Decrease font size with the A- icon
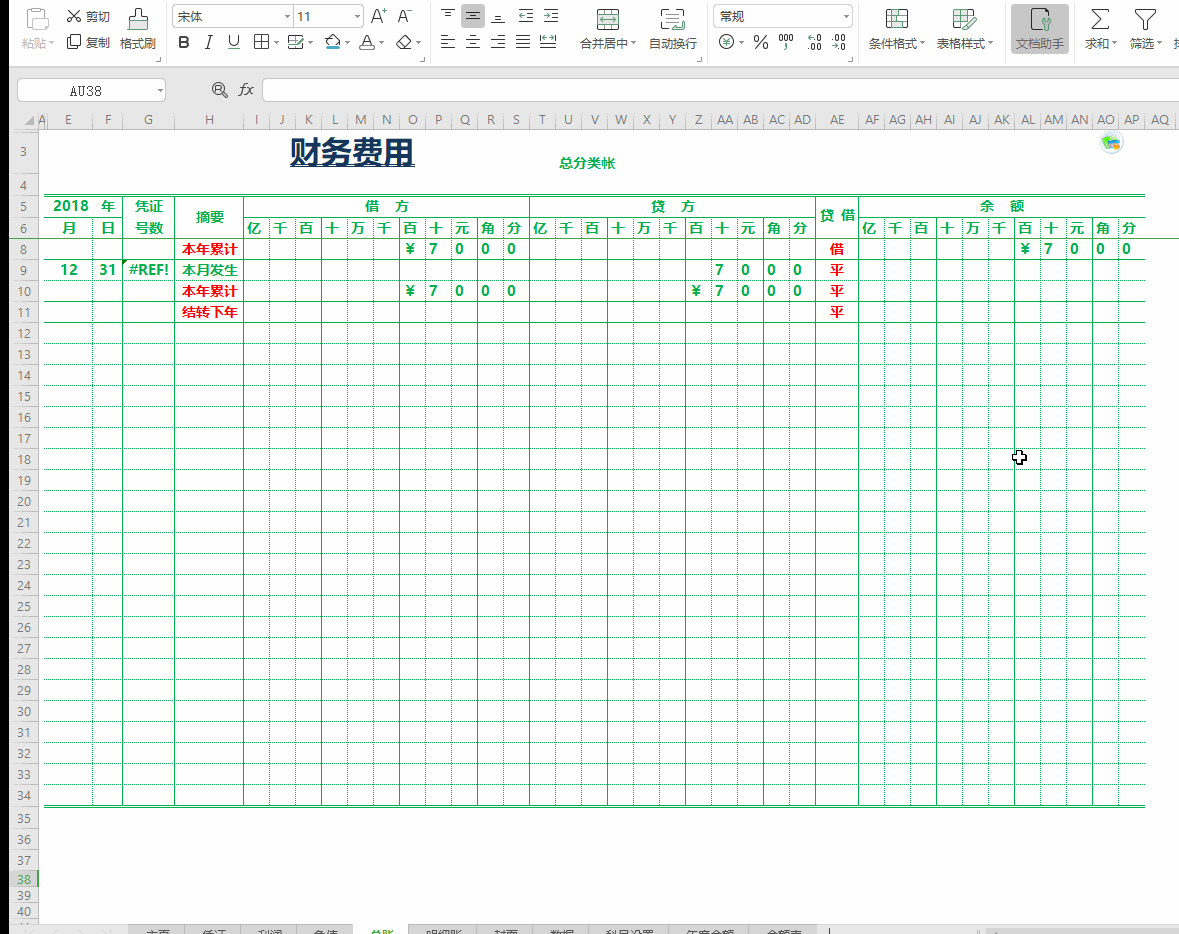 pyautogui.click(x=405, y=17)
